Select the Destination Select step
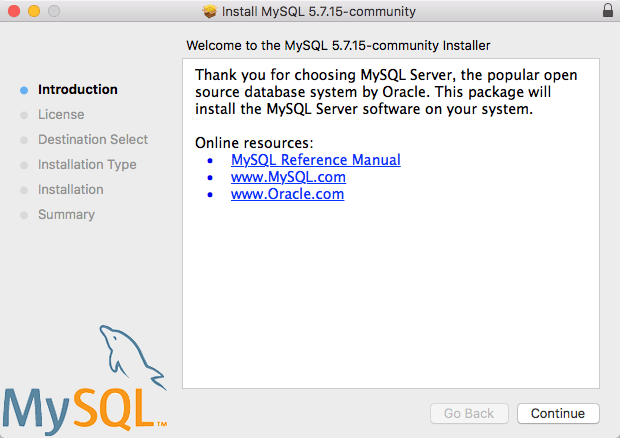 [93, 139]
